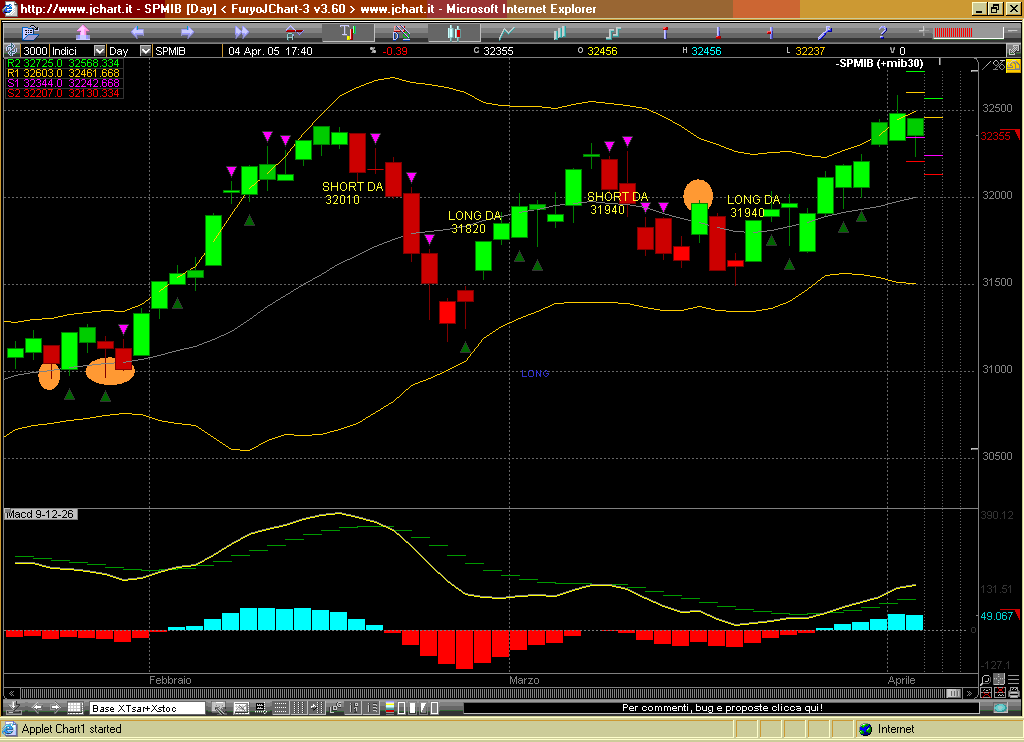Click the blue left arrow navigation icon
This screenshot has width=1024, height=742.
coord(135,32)
